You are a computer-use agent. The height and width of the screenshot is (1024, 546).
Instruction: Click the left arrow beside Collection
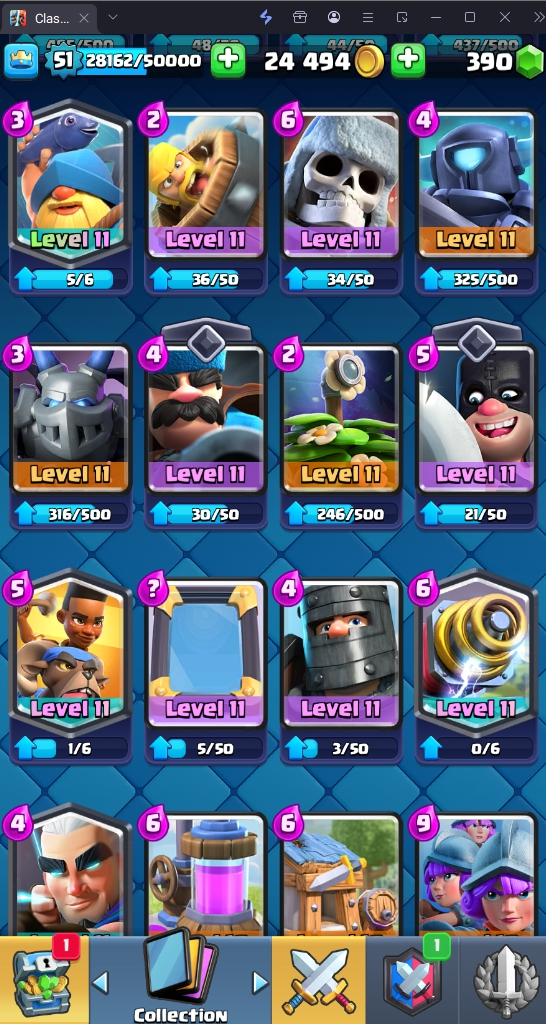click(x=100, y=982)
